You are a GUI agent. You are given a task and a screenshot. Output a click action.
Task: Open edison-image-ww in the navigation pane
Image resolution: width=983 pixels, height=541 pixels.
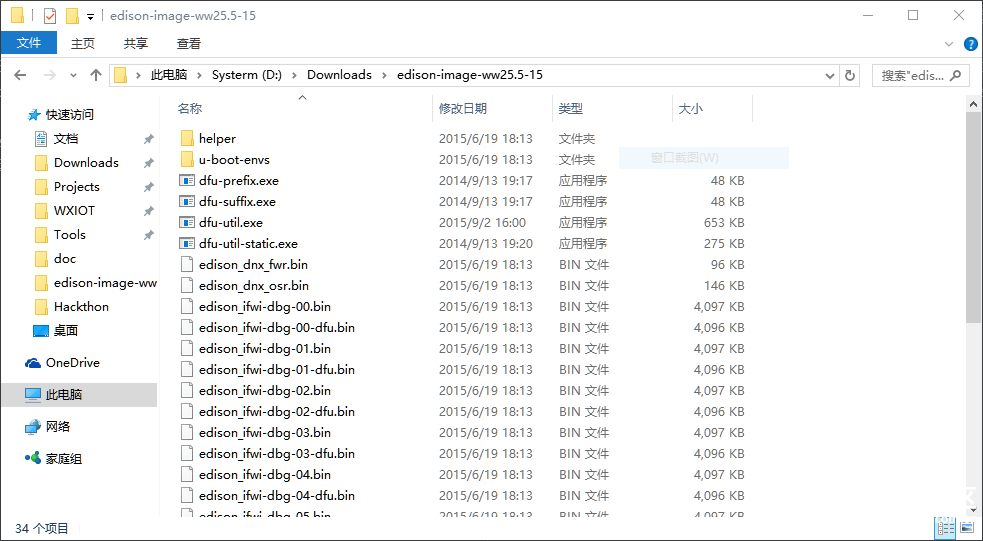[105, 283]
